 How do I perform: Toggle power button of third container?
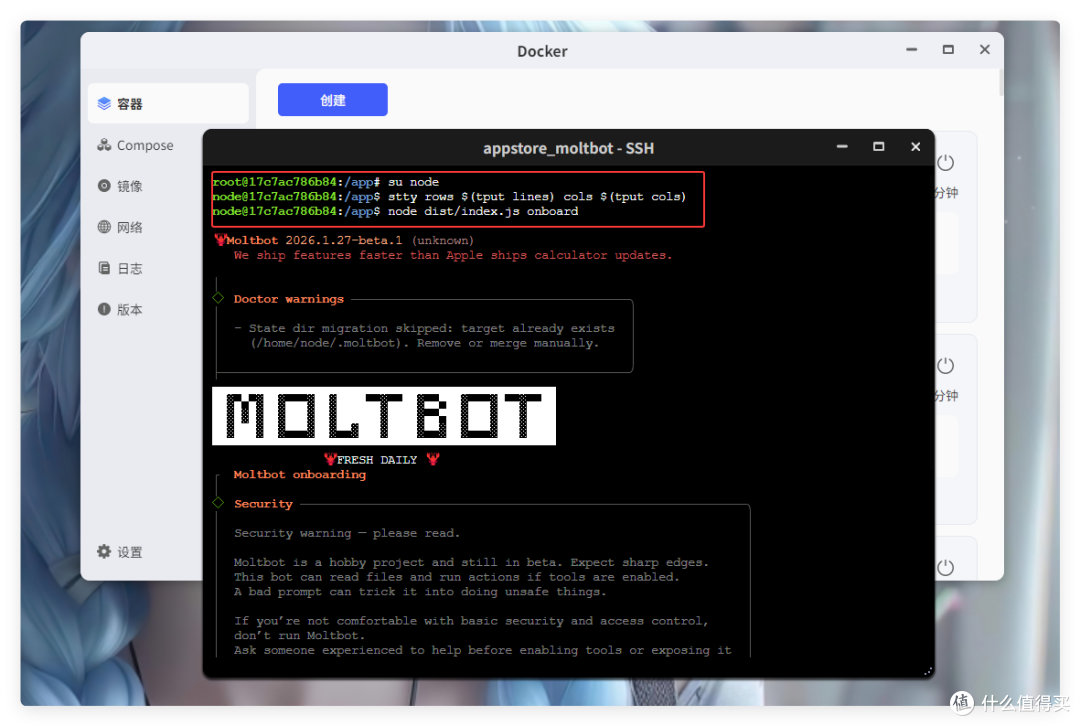click(x=946, y=568)
